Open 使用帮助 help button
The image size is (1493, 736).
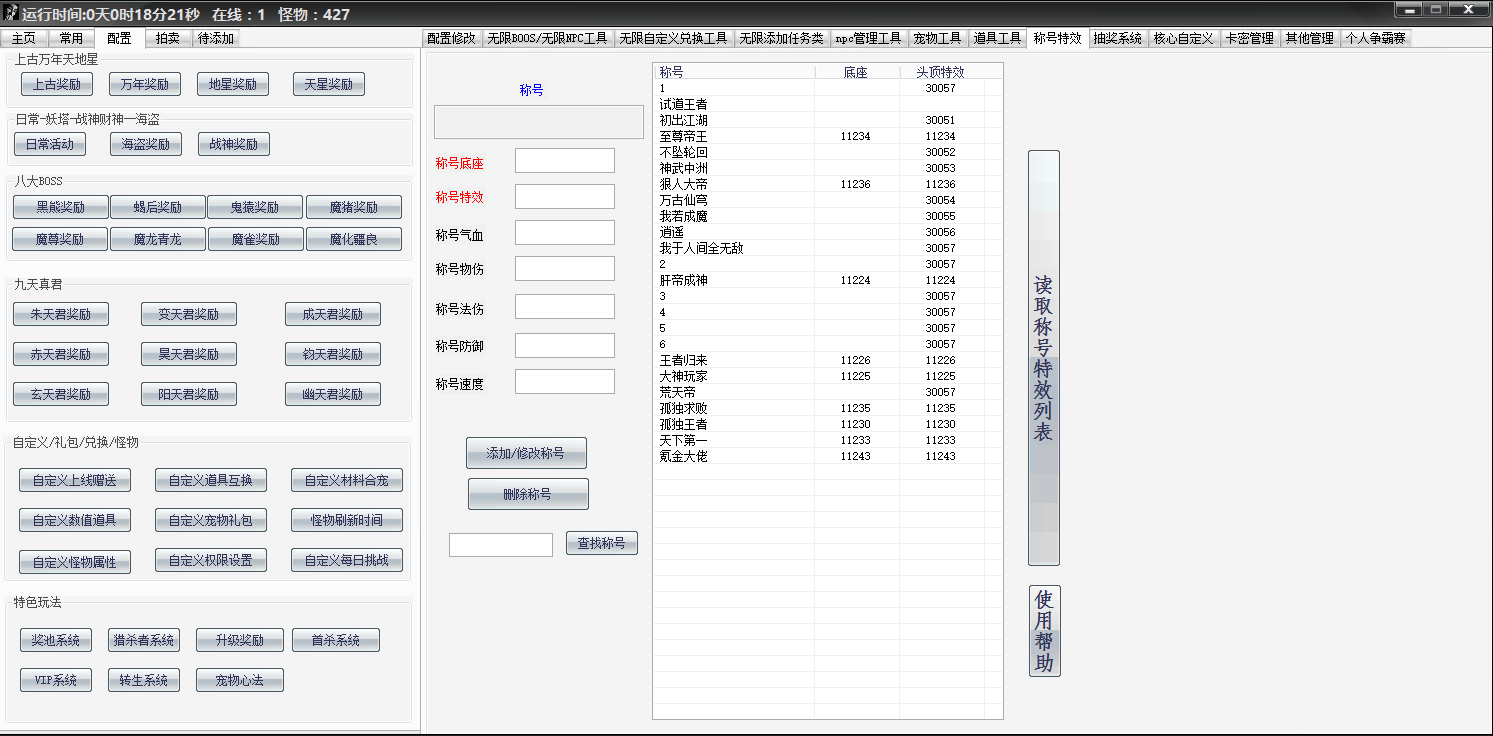tap(1044, 631)
